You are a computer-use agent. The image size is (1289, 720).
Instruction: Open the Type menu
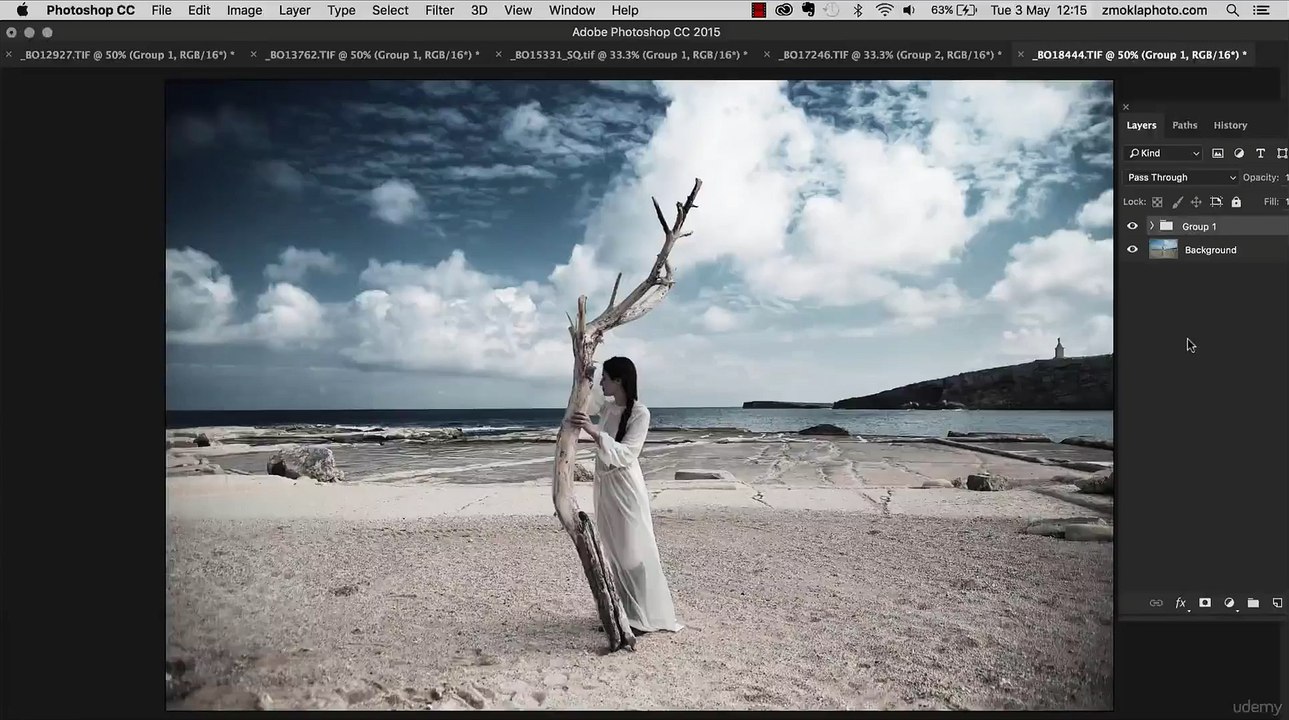341,10
